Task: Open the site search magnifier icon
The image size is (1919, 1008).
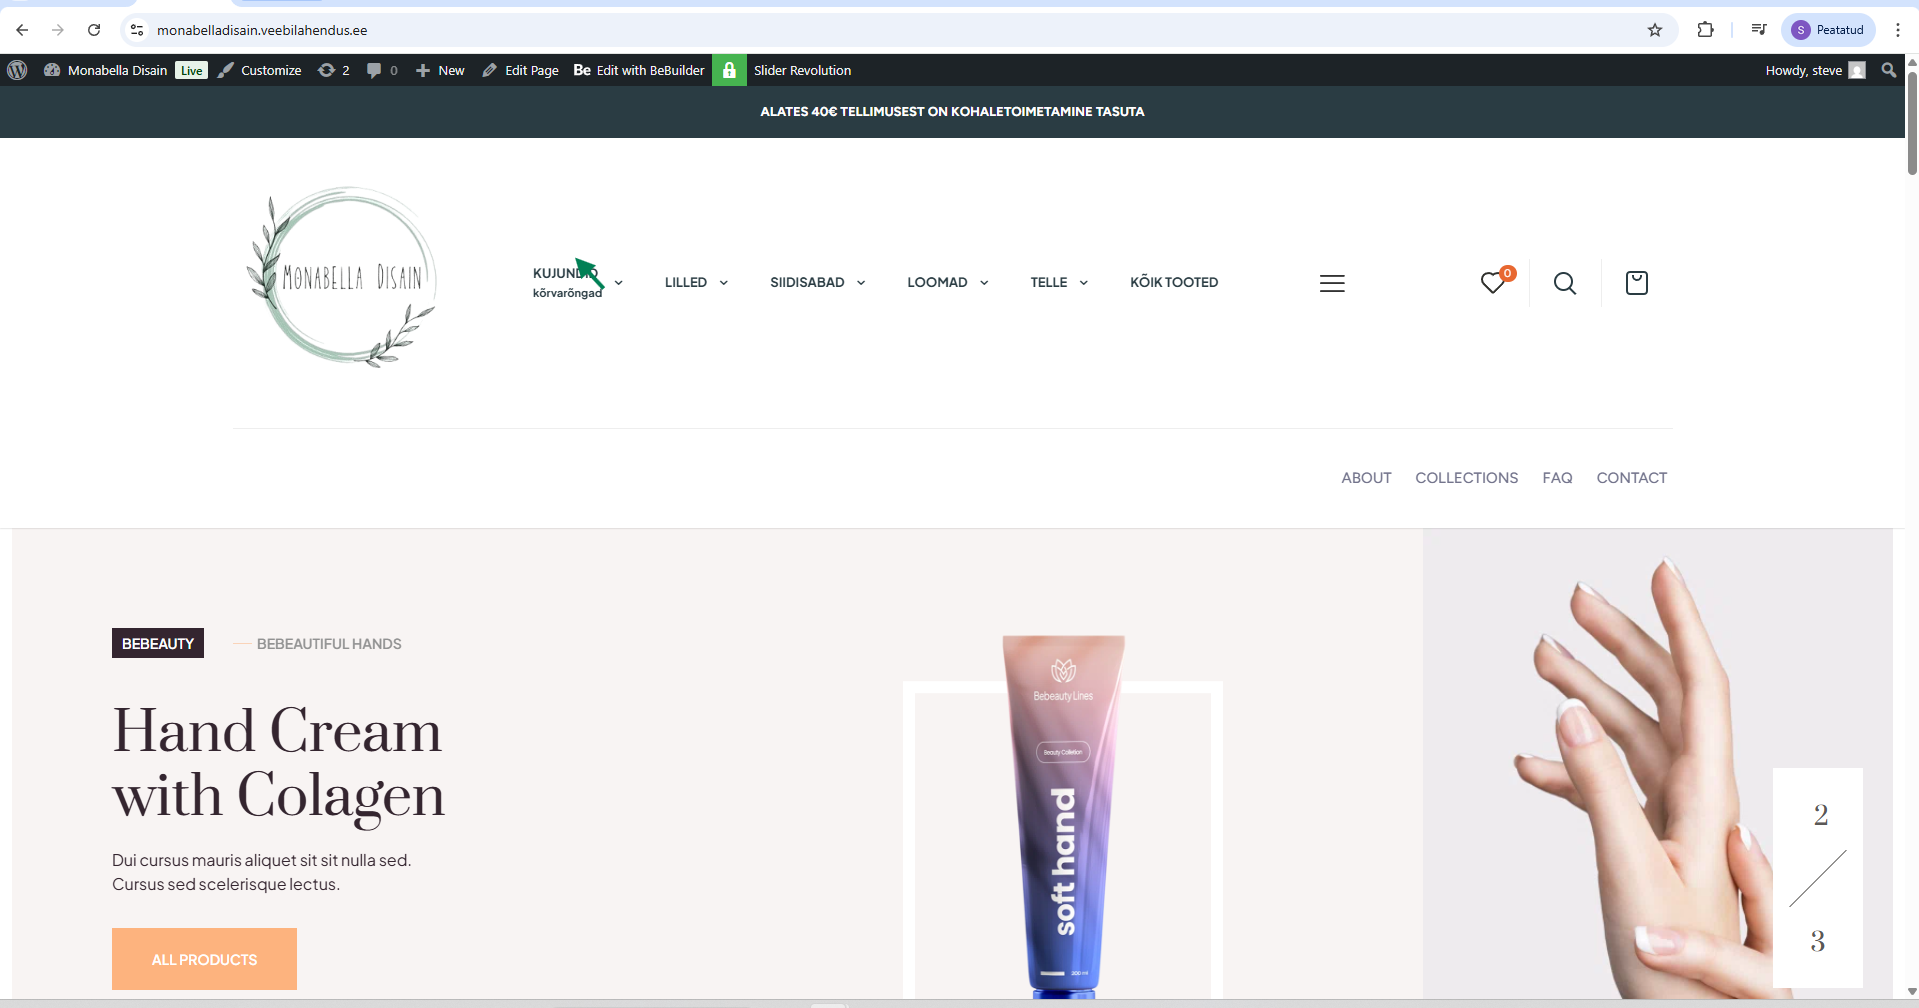Action: click(x=1565, y=284)
